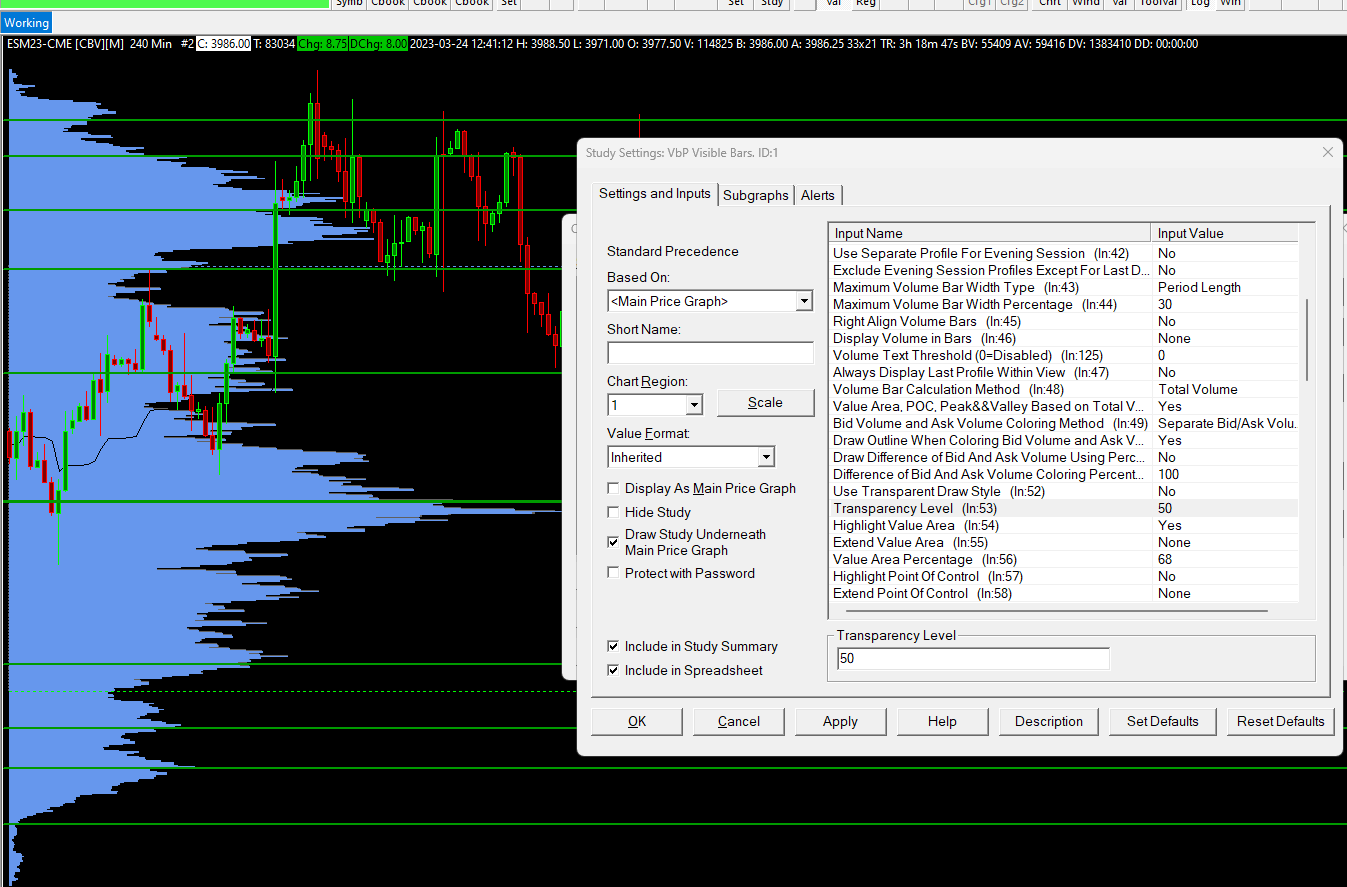Image resolution: width=1347 pixels, height=887 pixels.
Task: Click the inputs list vertical scrollbar thumb
Action: (1306, 338)
